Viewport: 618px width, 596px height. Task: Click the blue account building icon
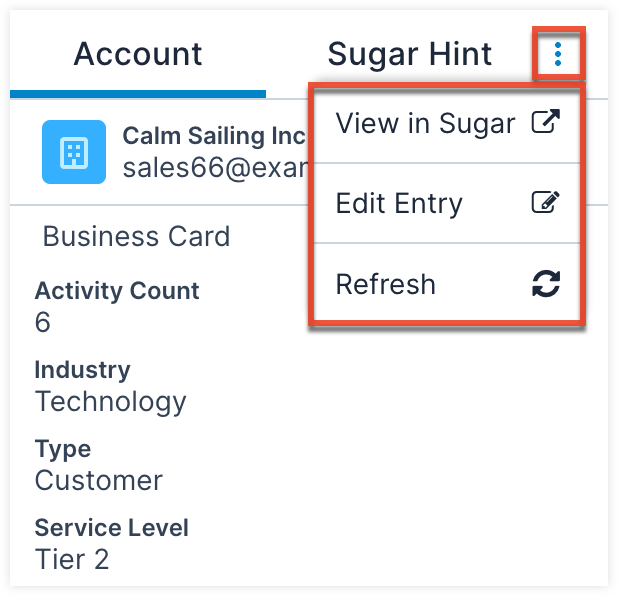73,152
